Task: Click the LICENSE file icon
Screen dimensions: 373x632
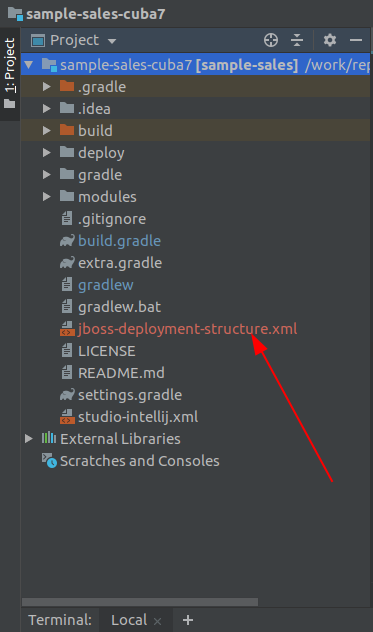Action: tap(67, 351)
